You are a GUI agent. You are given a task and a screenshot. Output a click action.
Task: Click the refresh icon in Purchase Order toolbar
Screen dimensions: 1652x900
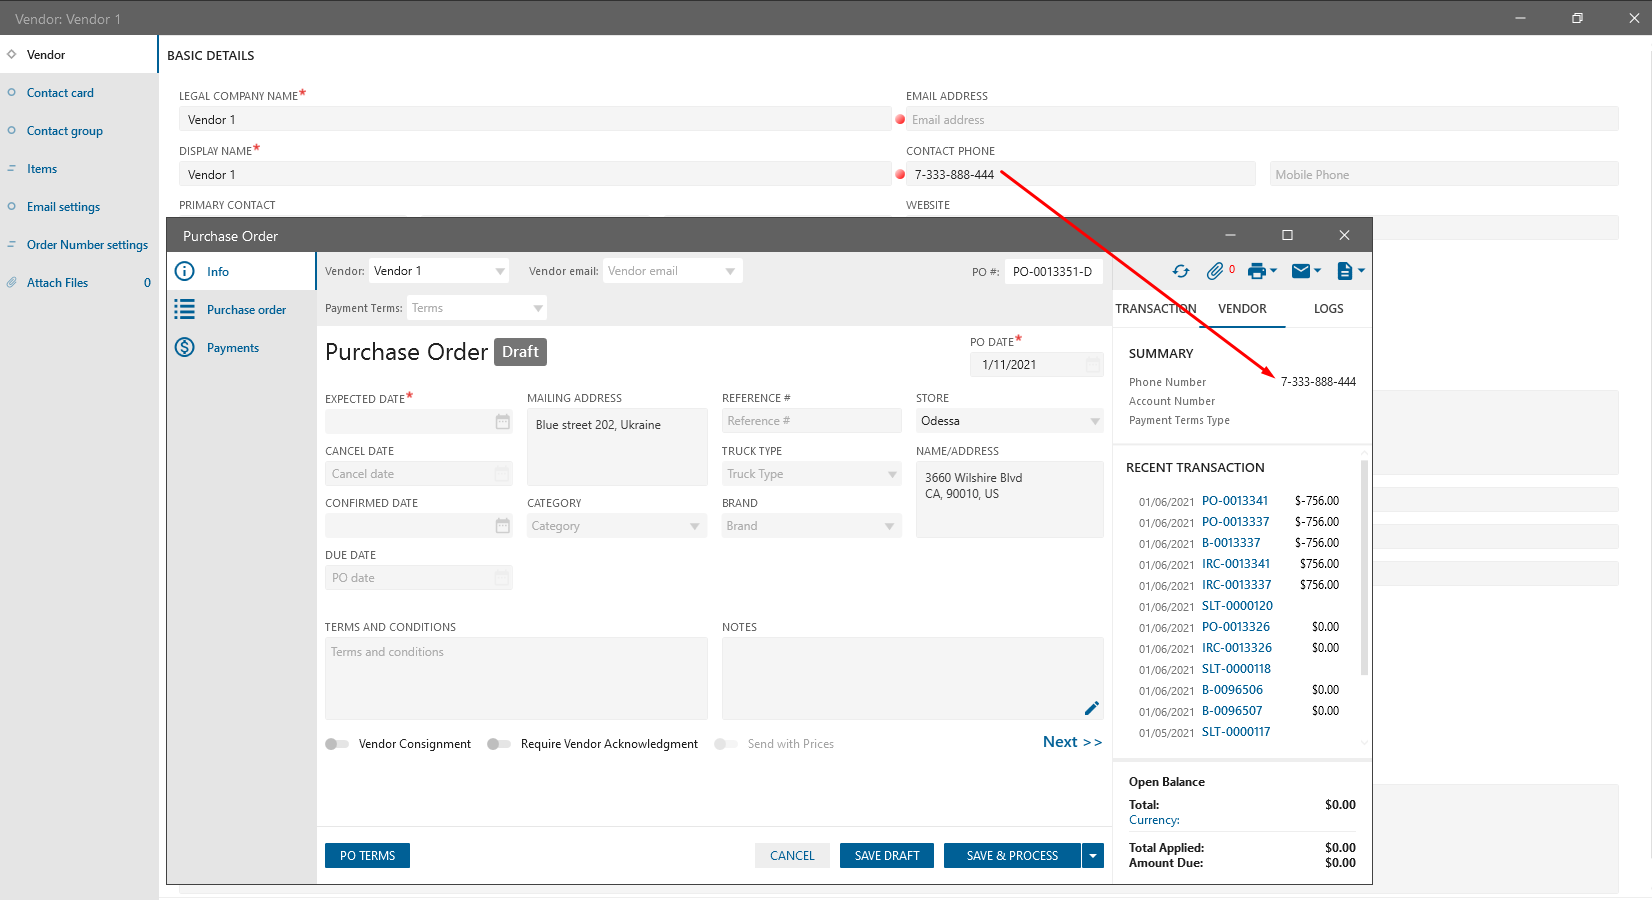point(1181,271)
